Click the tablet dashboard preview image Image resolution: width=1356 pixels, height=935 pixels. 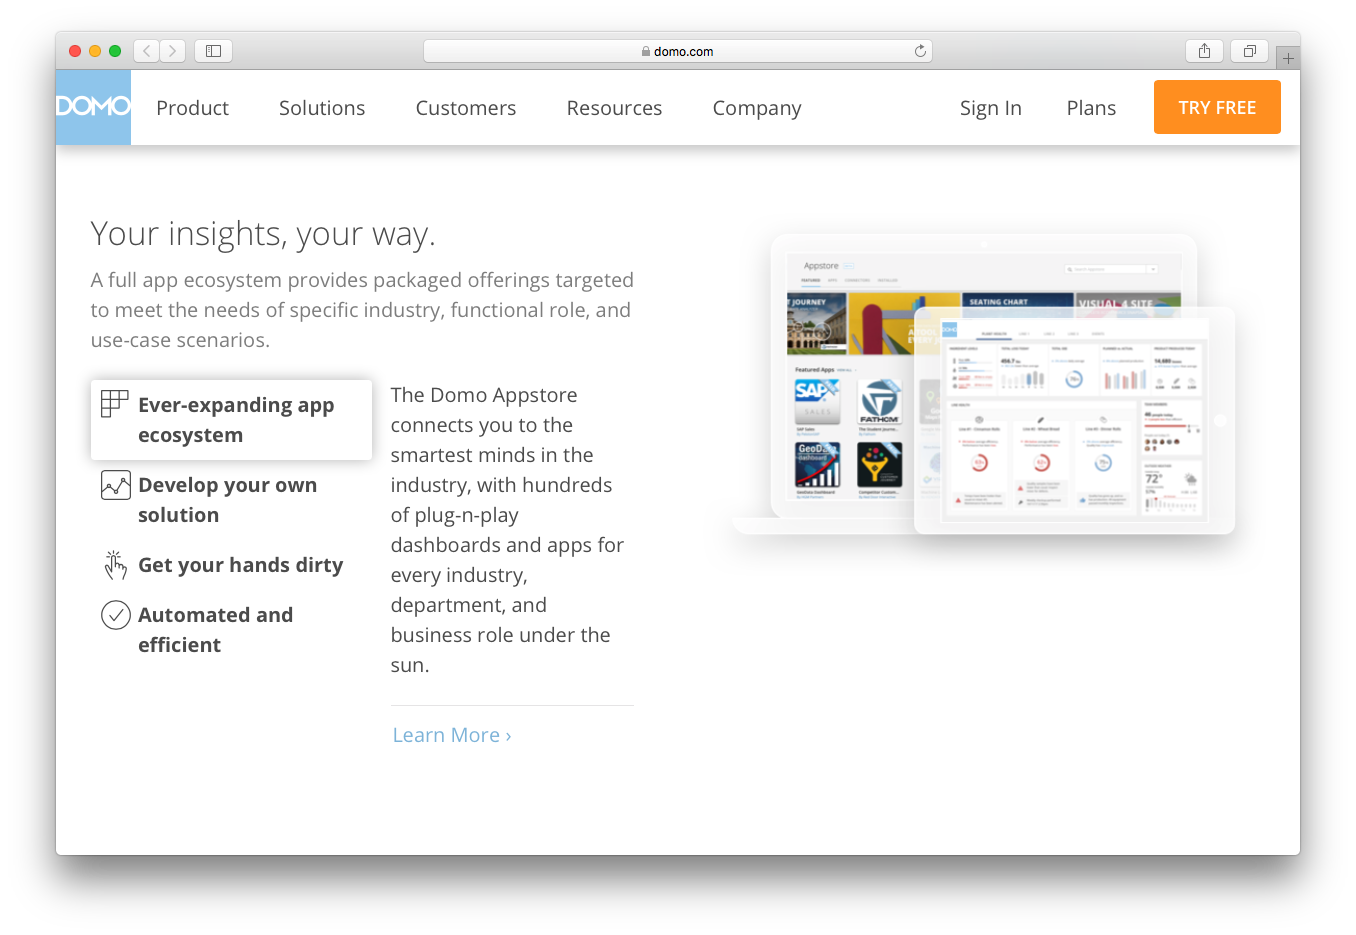[1075, 420]
